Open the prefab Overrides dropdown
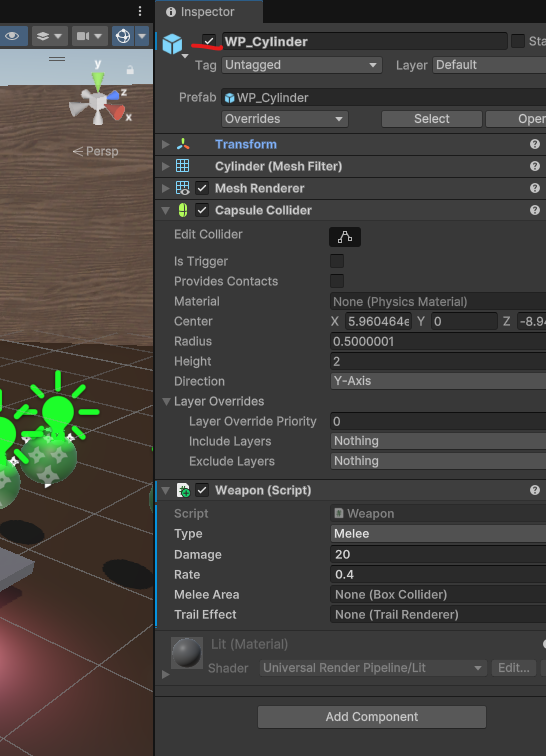 coord(285,119)
